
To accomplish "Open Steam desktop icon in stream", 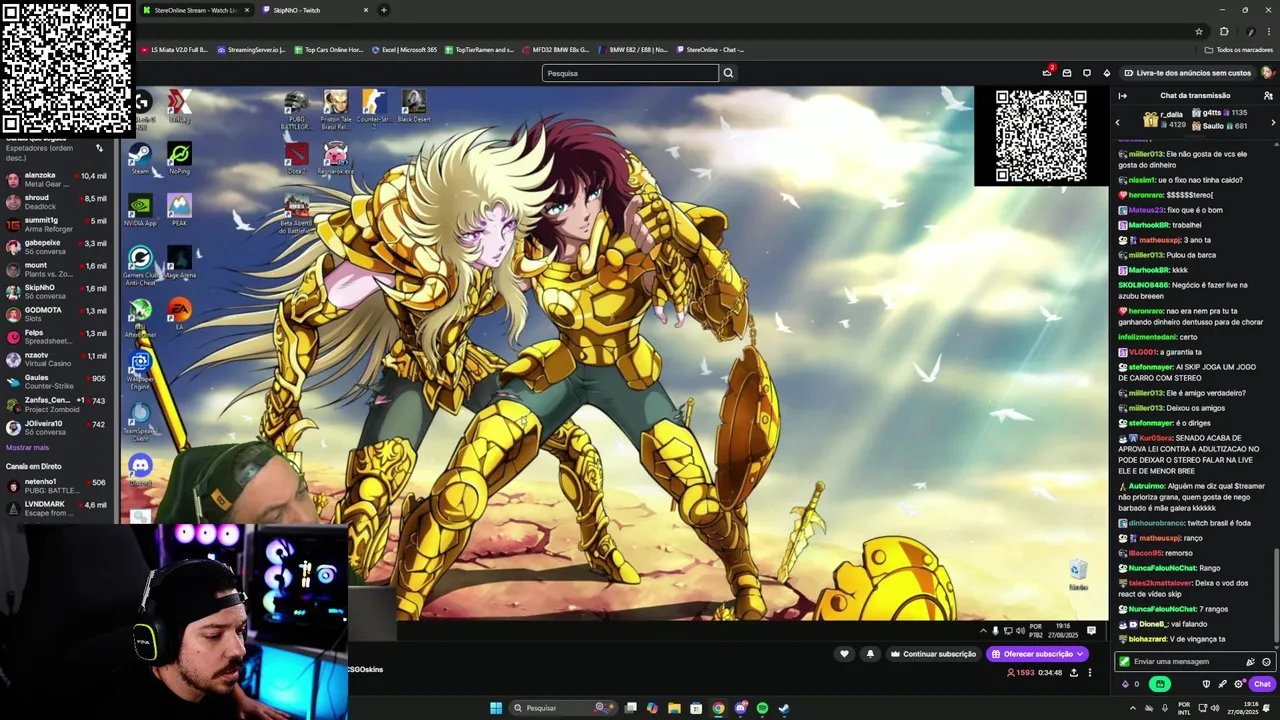I will (140, 158).
